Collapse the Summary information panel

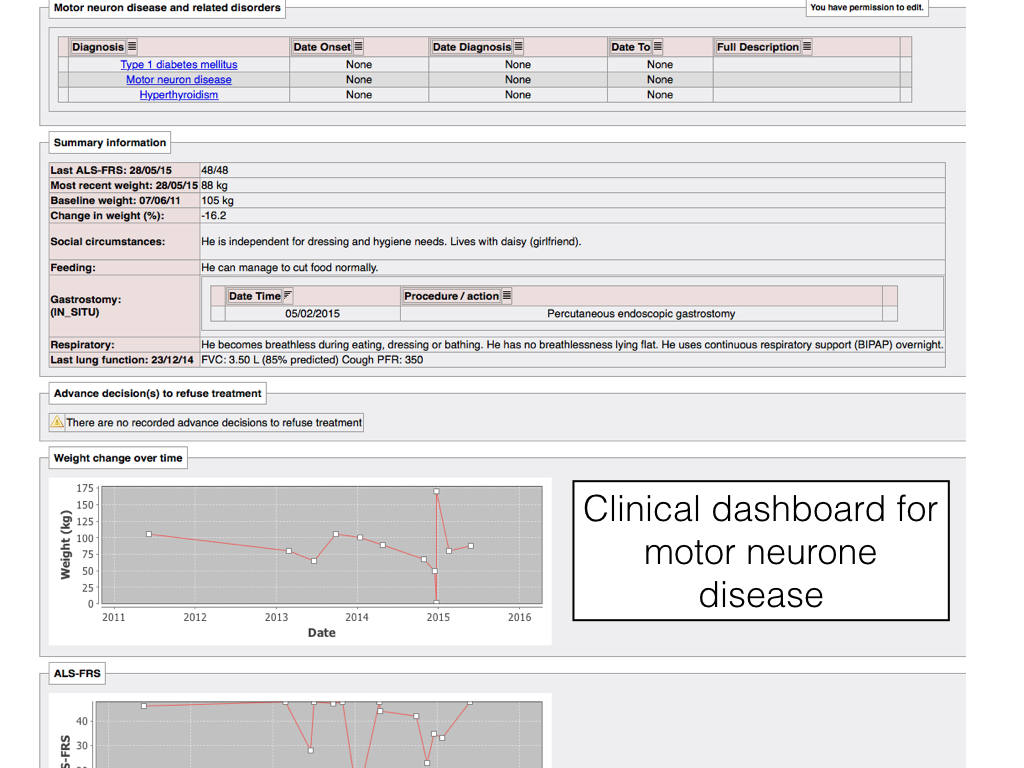(x=110, y=142)
